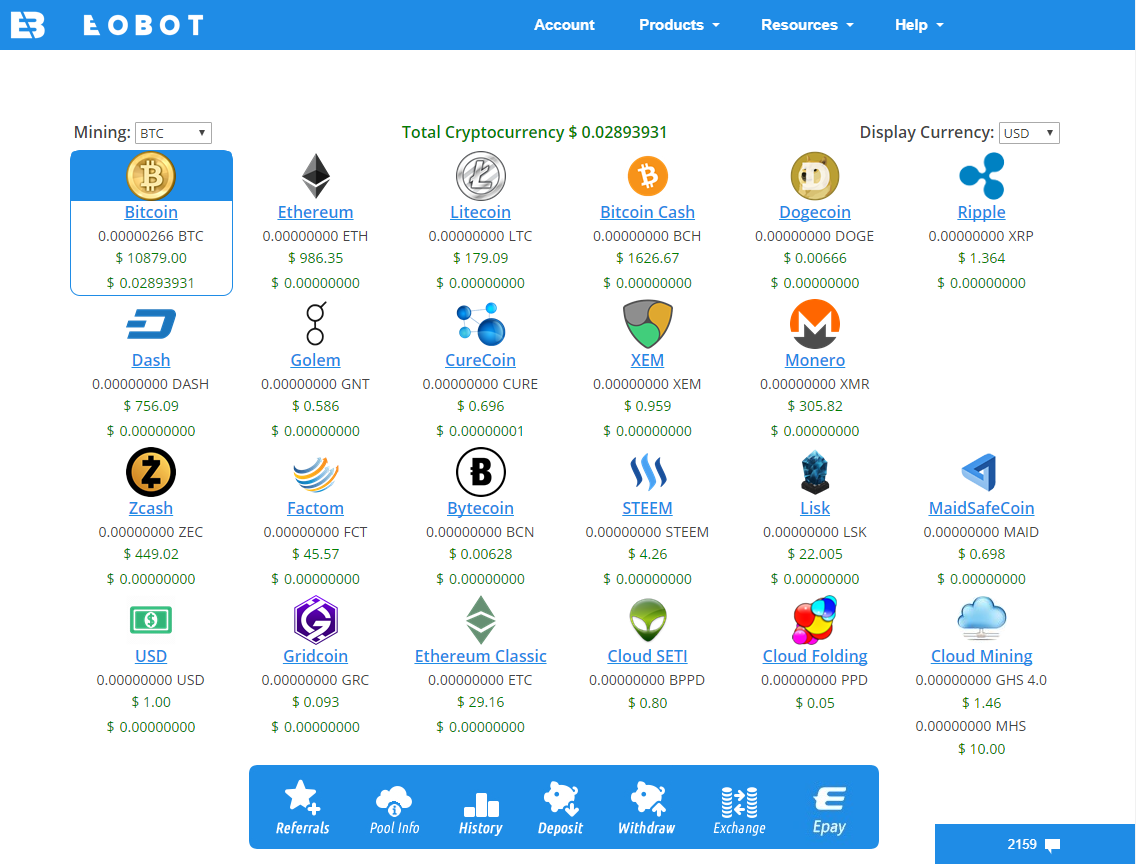Click the USD banknote icon

pos(151,620)
